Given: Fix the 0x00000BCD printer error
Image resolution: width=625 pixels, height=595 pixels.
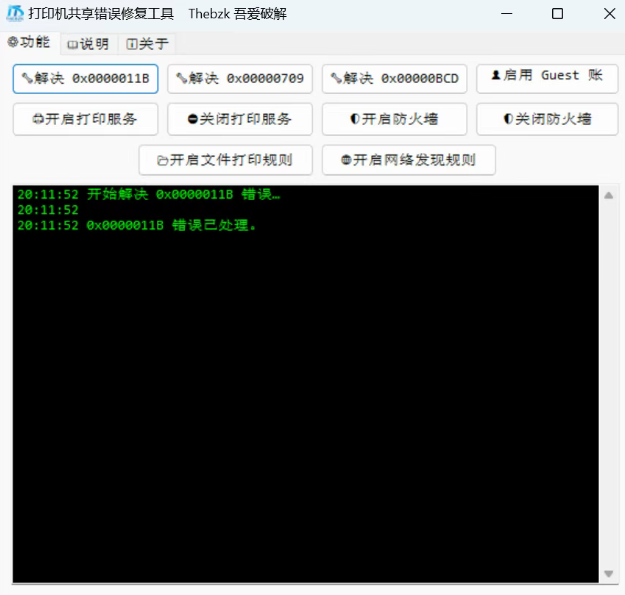Looking at the screenshot, I should click(x=394, y=79).
